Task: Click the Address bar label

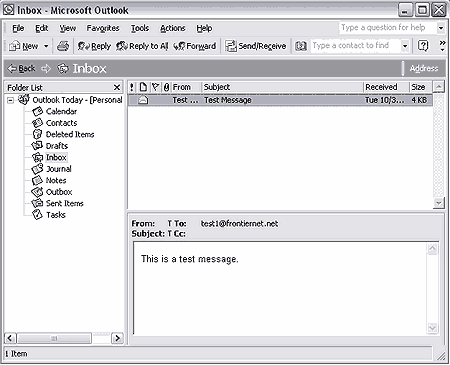Action: point(424,68)
